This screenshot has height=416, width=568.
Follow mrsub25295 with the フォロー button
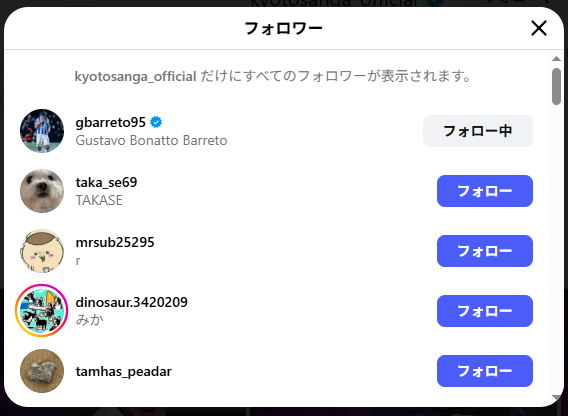(485, 251)
